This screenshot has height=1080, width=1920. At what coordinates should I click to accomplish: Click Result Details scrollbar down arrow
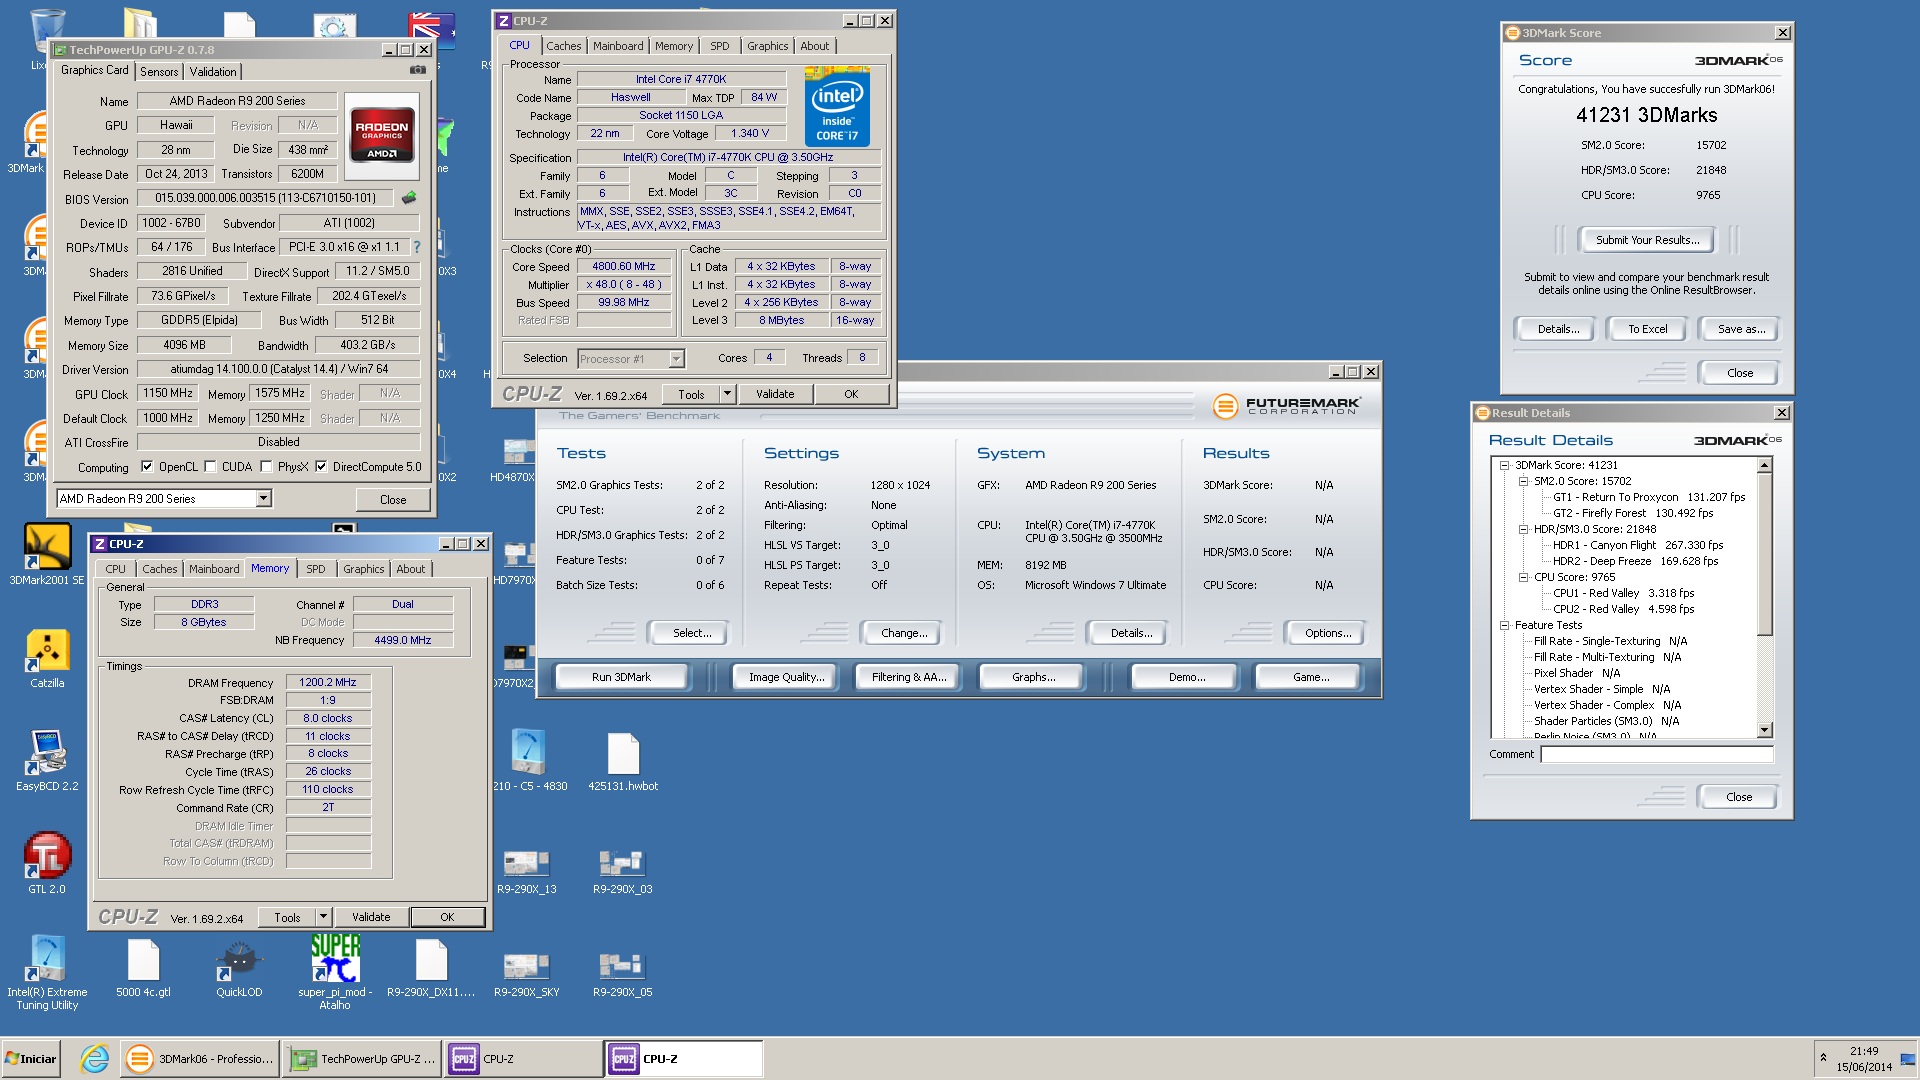pyautogui.click(x=1765, y=730)
